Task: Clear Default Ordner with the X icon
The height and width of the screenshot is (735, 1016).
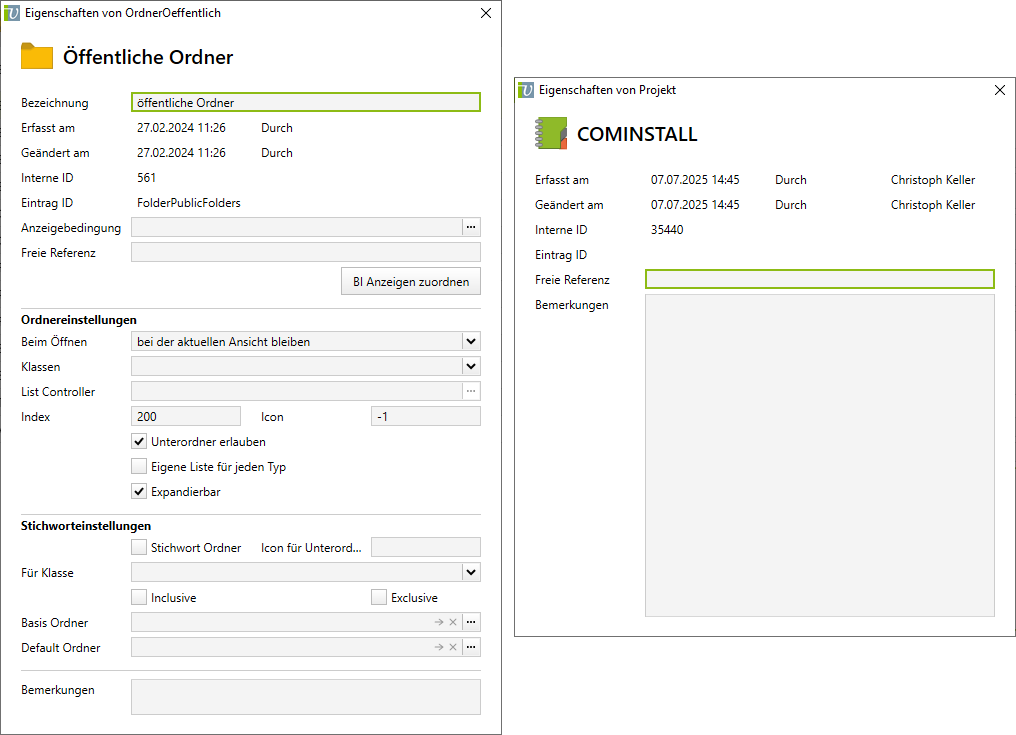Action: click(452, 647)
